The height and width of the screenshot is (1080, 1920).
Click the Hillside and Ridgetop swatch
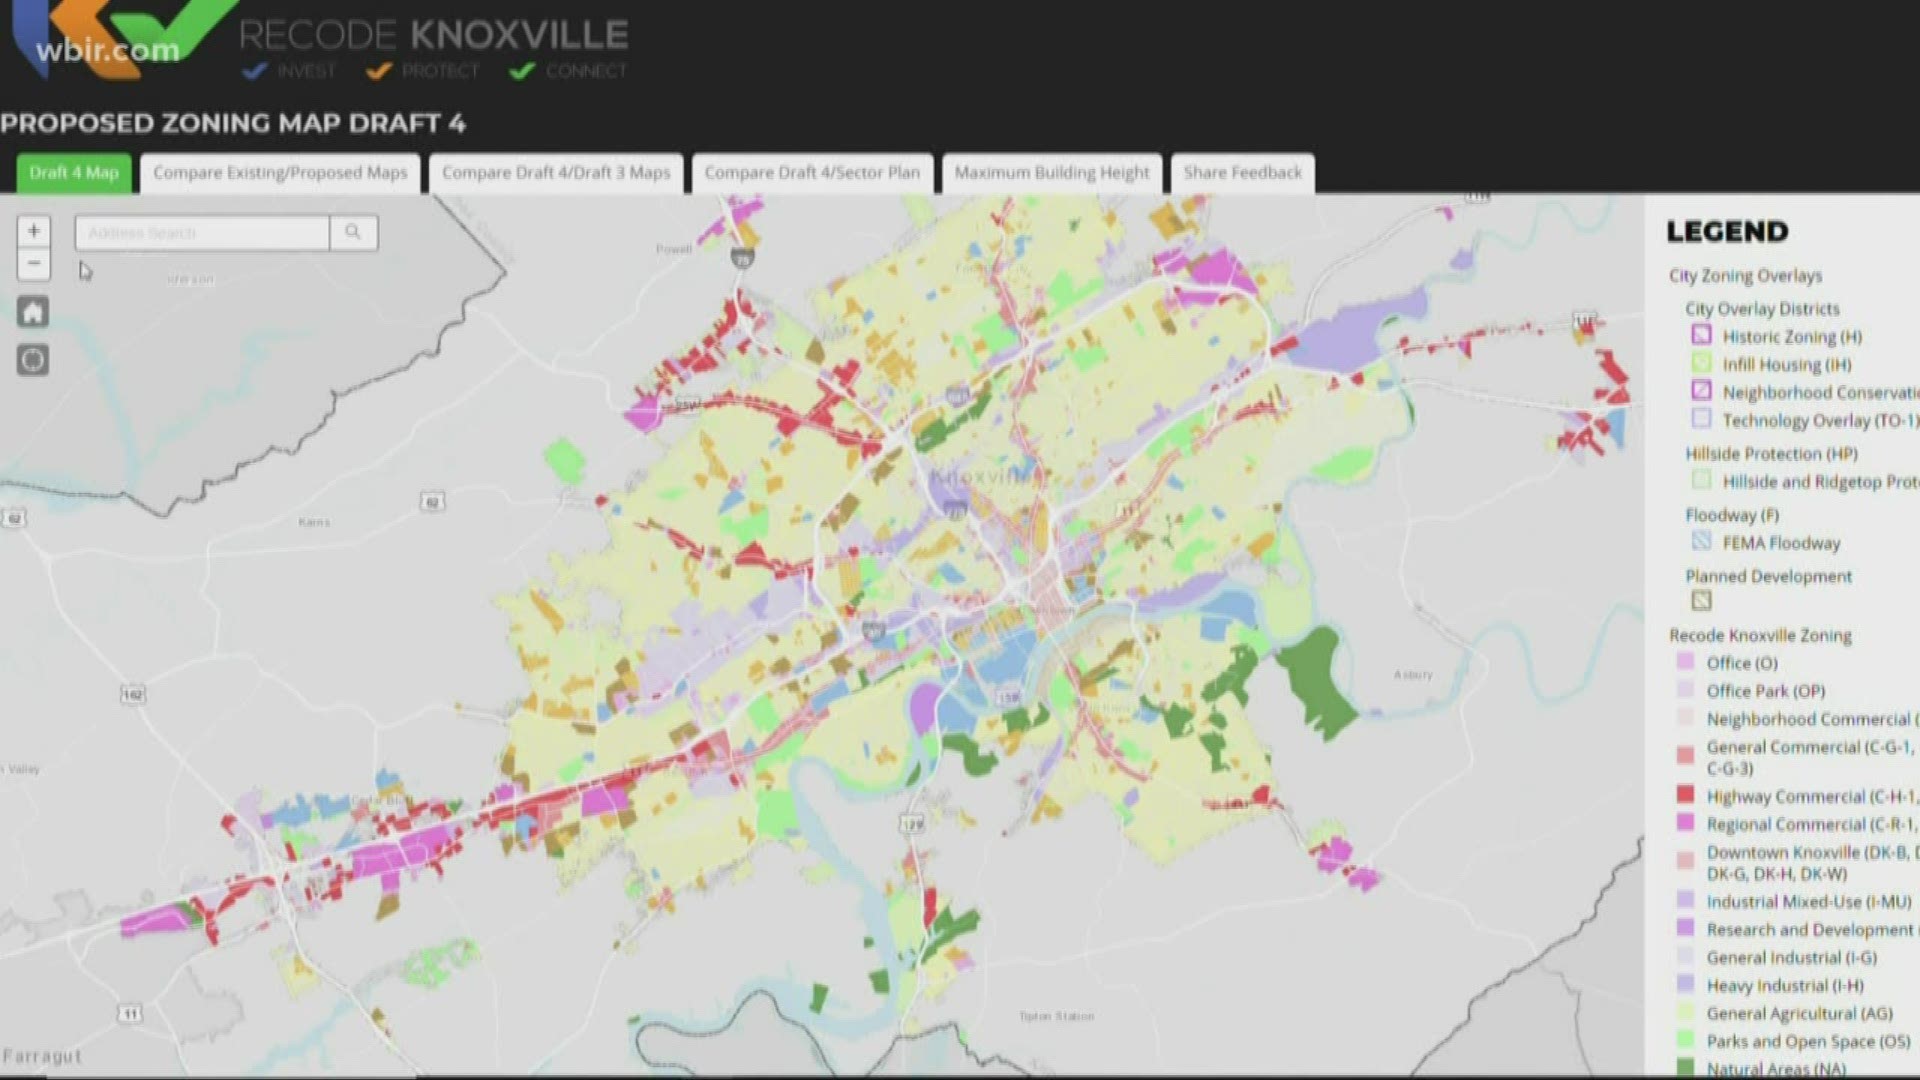(x=1701, y=481)
